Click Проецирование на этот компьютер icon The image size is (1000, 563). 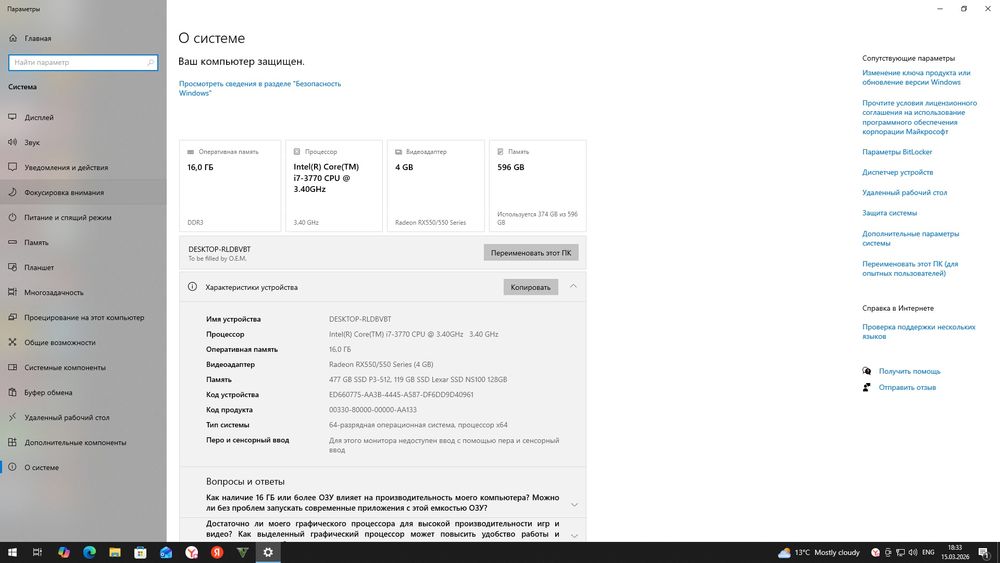click(x=12, y=317)
